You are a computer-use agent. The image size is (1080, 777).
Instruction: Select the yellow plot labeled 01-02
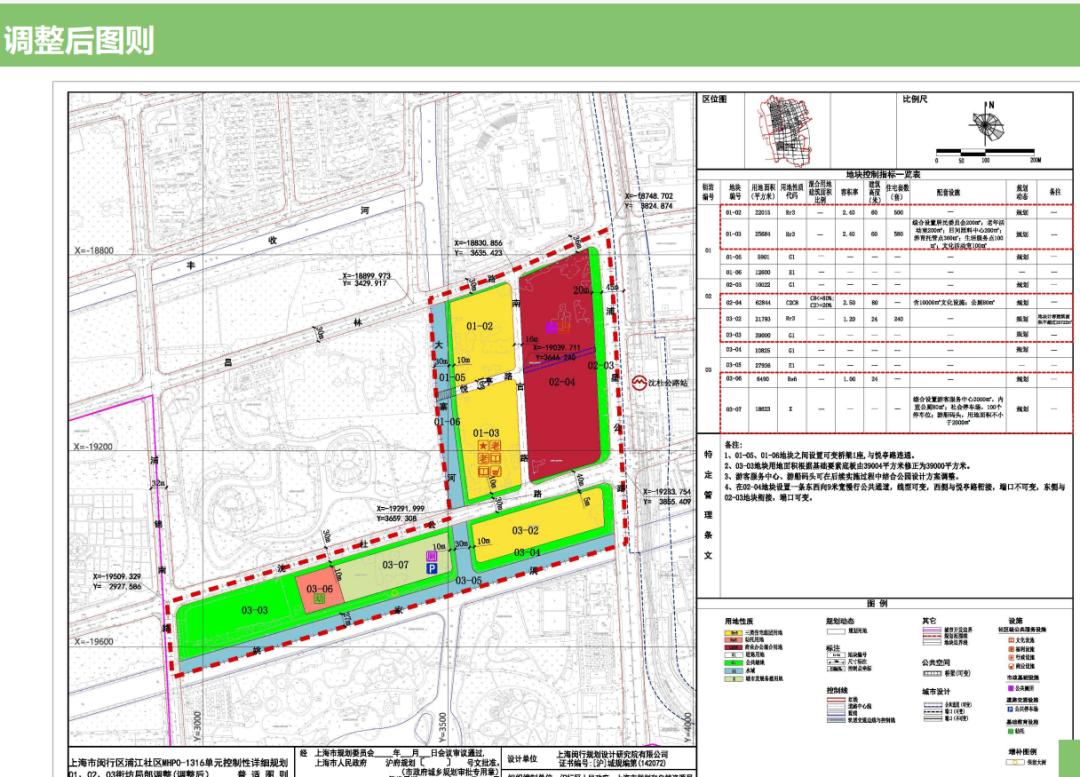(x=480, y=326)
